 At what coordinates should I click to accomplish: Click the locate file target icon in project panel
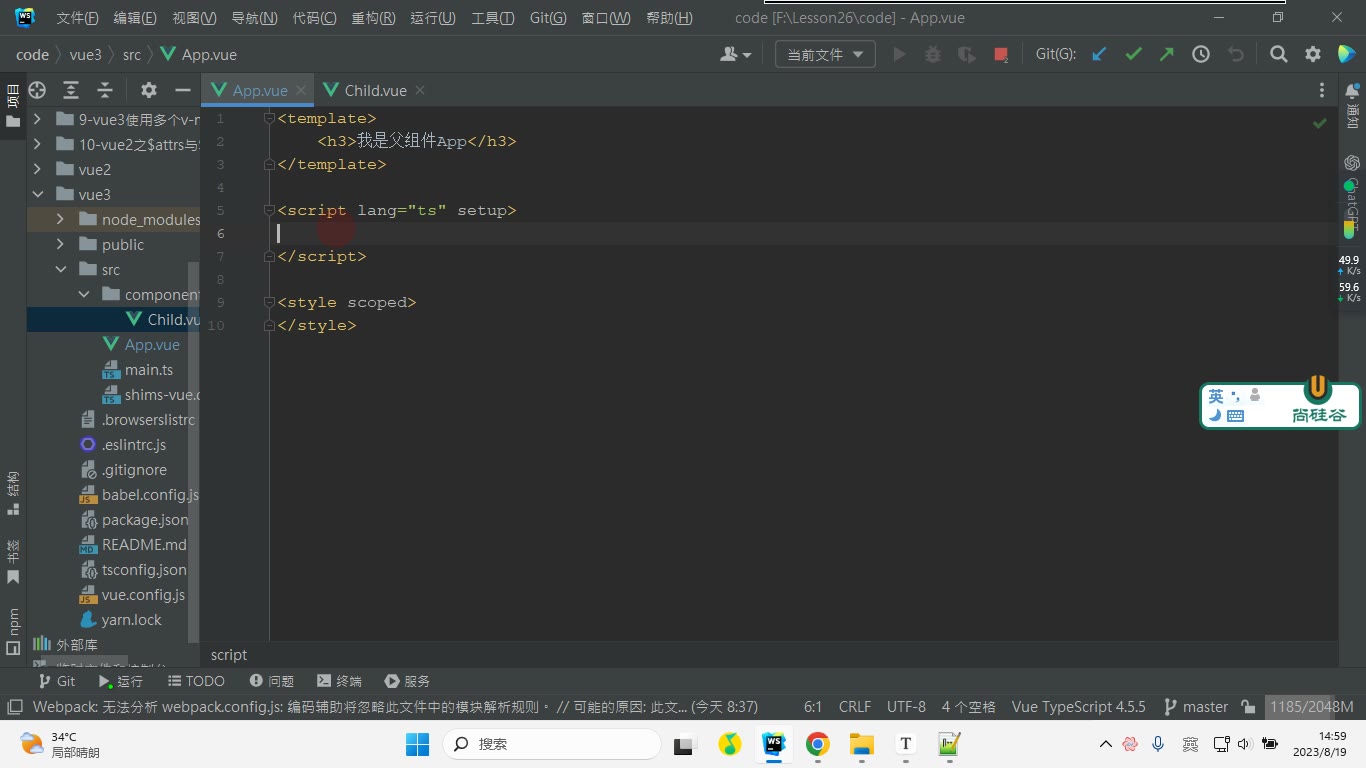[37, 90]
